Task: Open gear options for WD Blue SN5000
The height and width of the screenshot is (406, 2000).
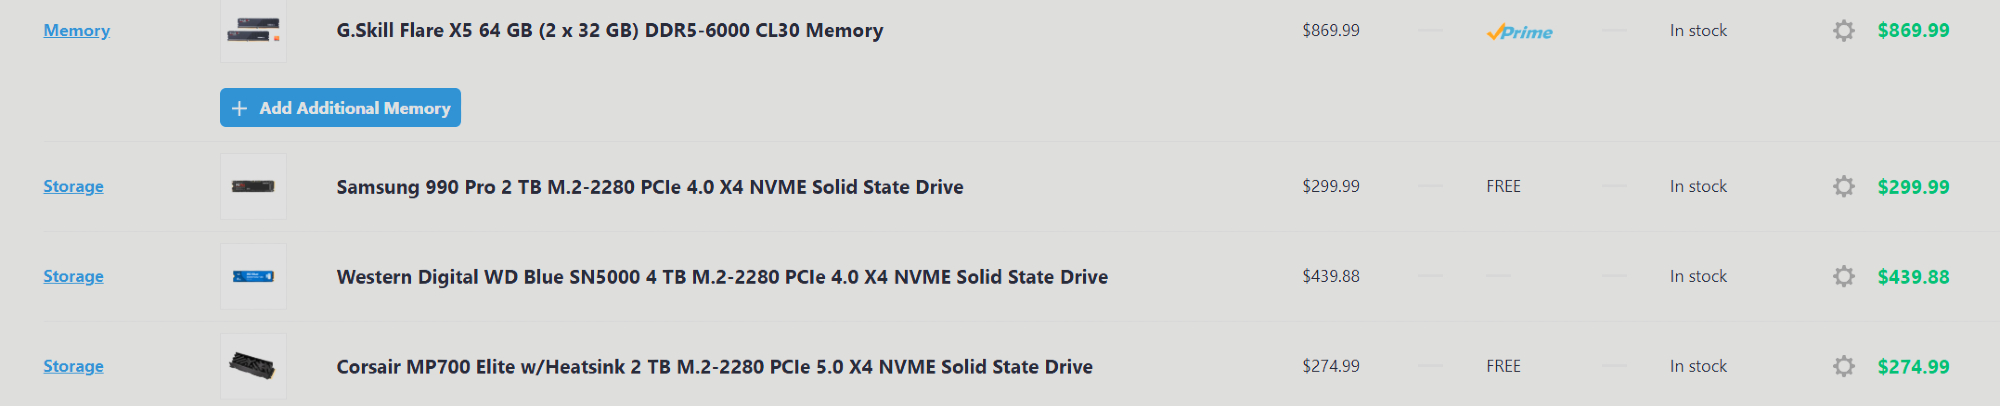Action: [1843, 277]
